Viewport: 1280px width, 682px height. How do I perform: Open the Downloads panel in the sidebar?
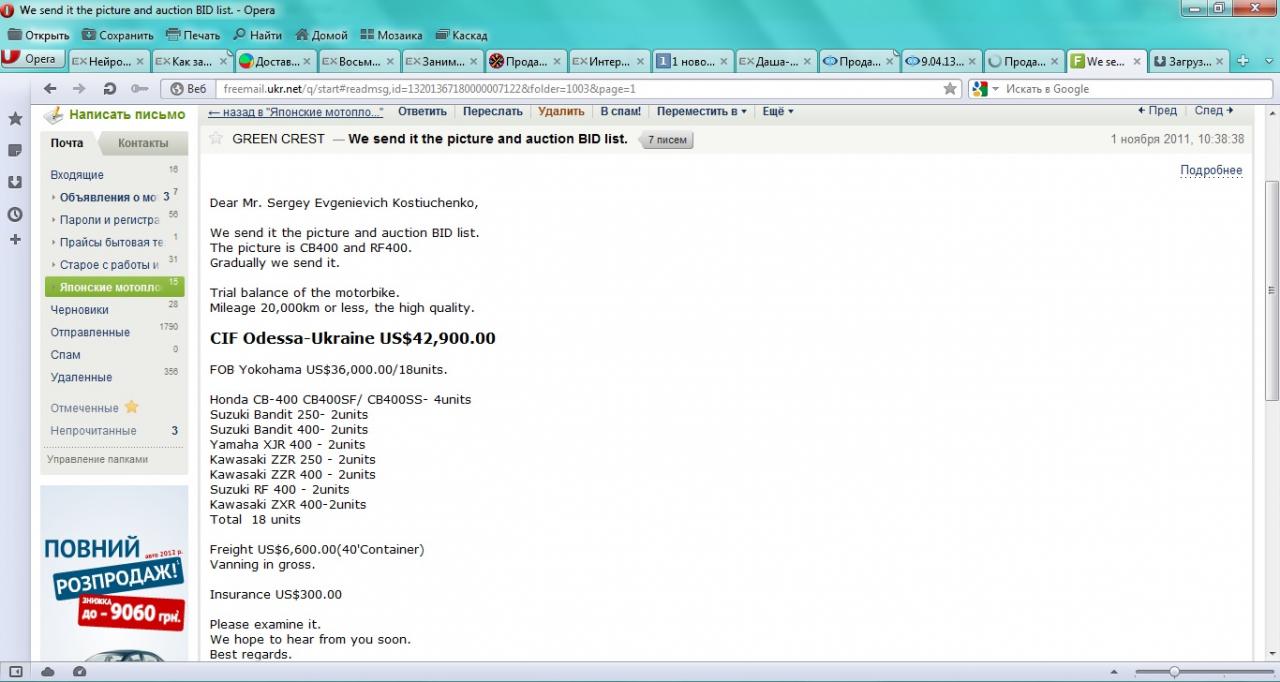[15, 183]
